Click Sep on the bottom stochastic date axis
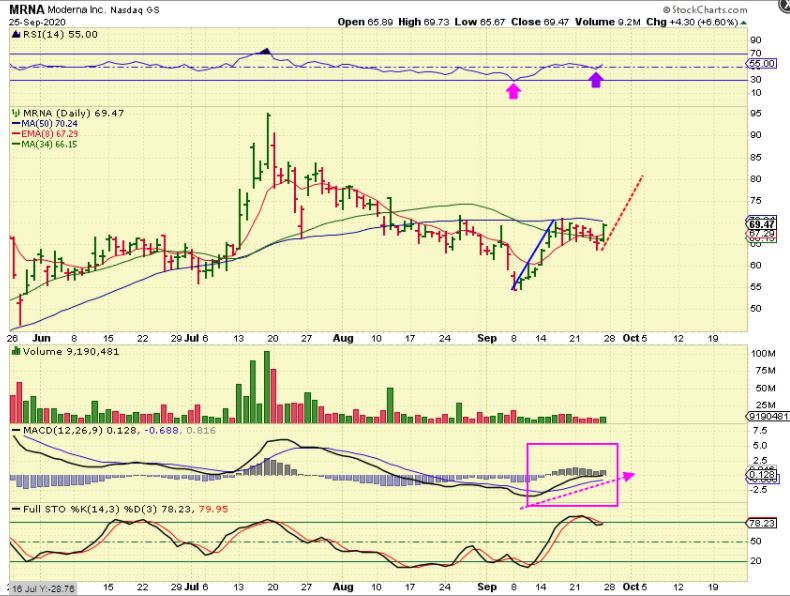The image size is (790, 596). [x=487, y=587]
